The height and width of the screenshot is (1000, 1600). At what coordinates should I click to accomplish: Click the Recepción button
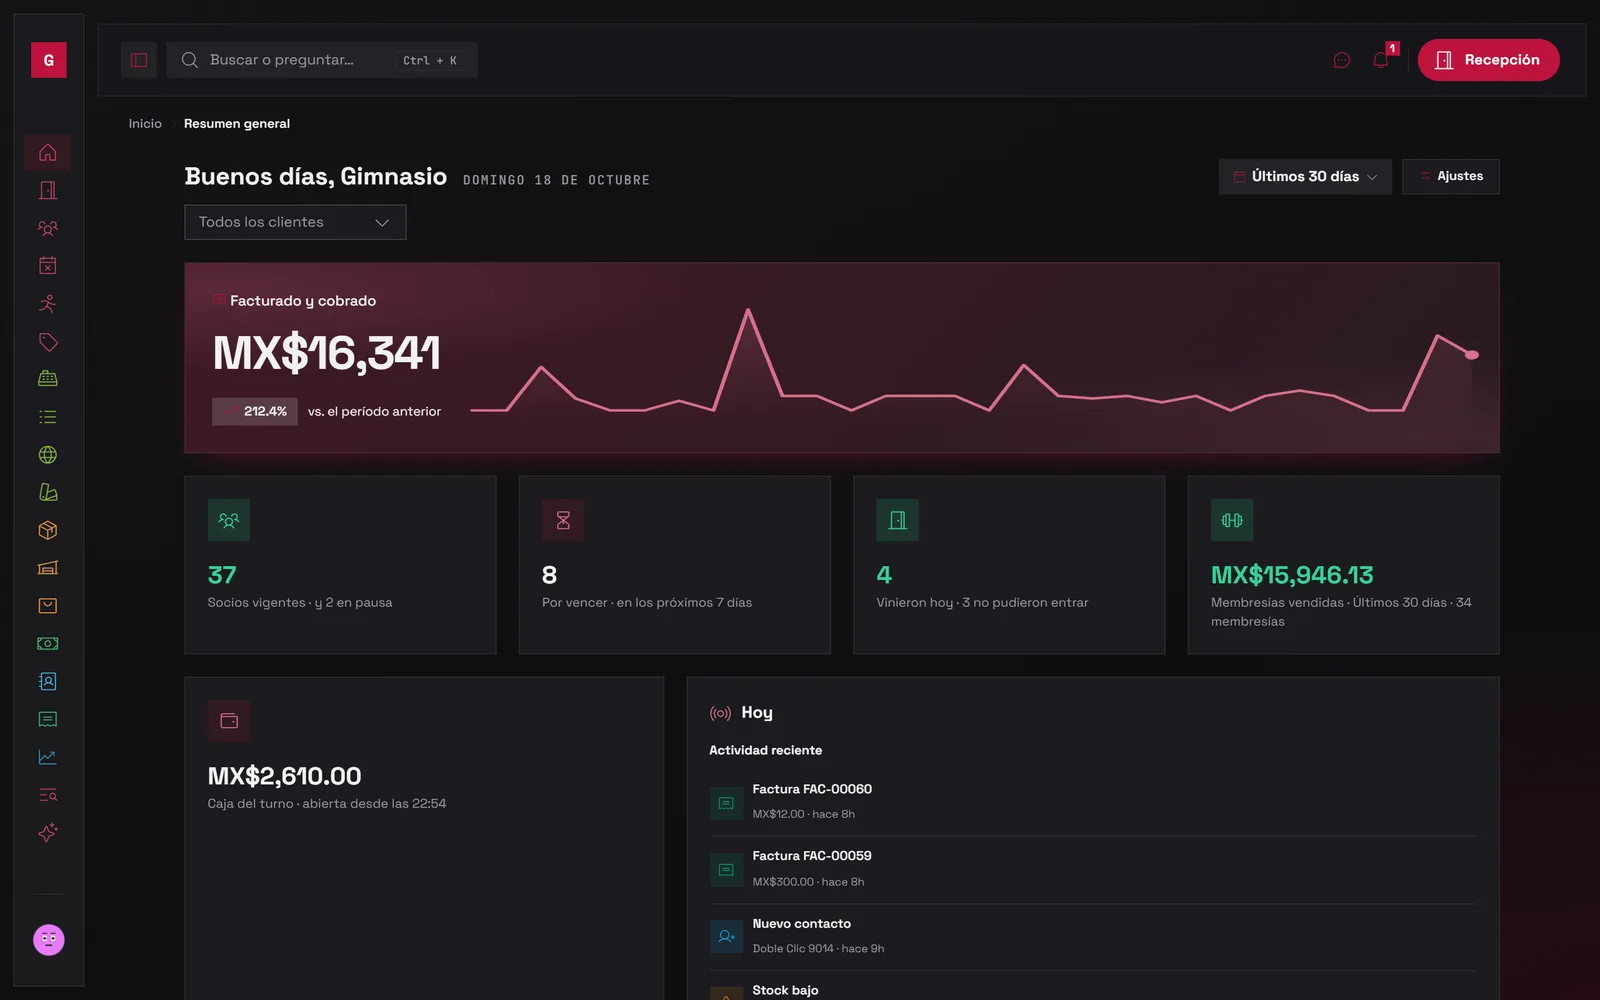[1488, 60]
